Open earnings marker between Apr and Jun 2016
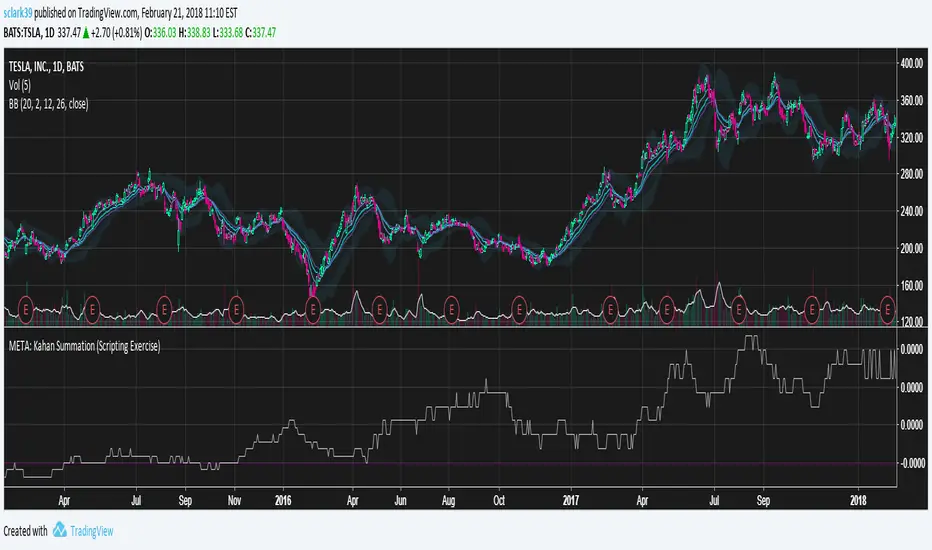The width and height of the screenshot is (932, 550). click(x=379, y=309)
